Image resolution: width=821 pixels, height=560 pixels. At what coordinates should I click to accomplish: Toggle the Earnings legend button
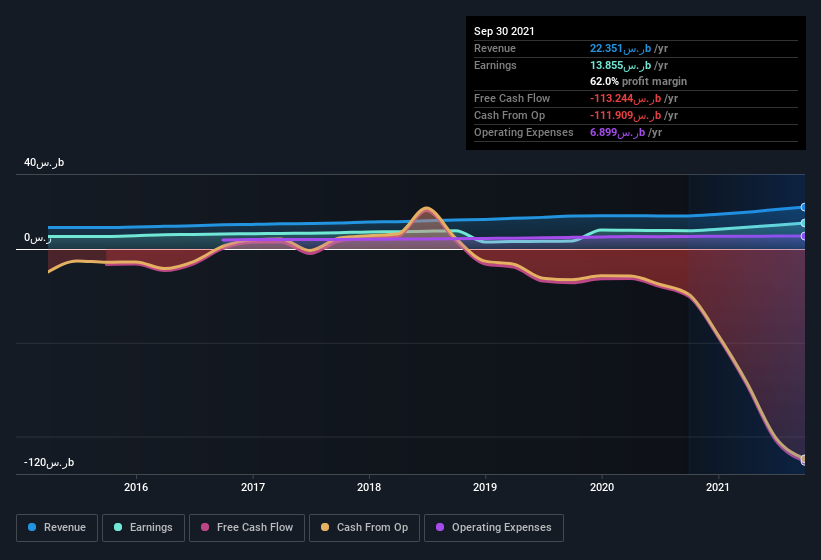pos(143,528)
